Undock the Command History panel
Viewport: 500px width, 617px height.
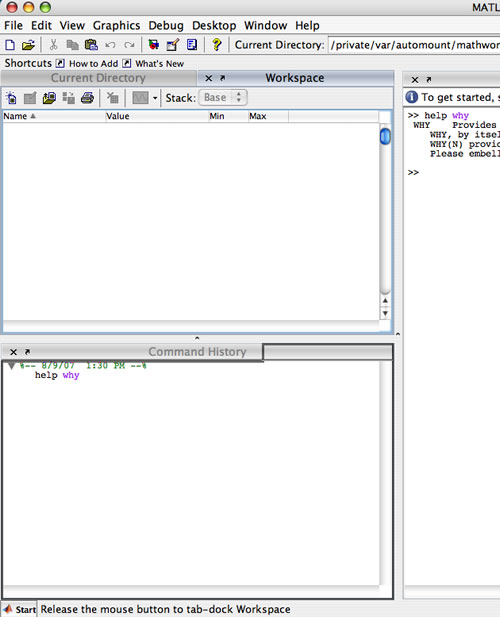click(x=28, y=352)
